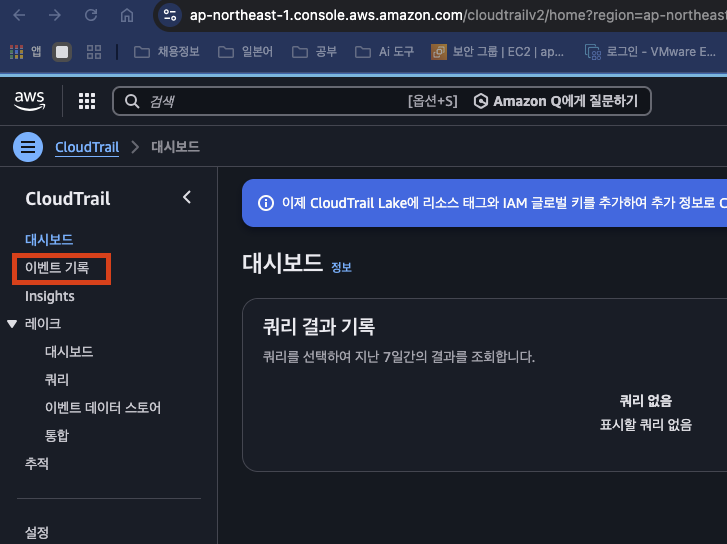Viewport: 727px width, 544px height.
Task: Go to AWS console home via logo
Action: click(x=30, y=101)
